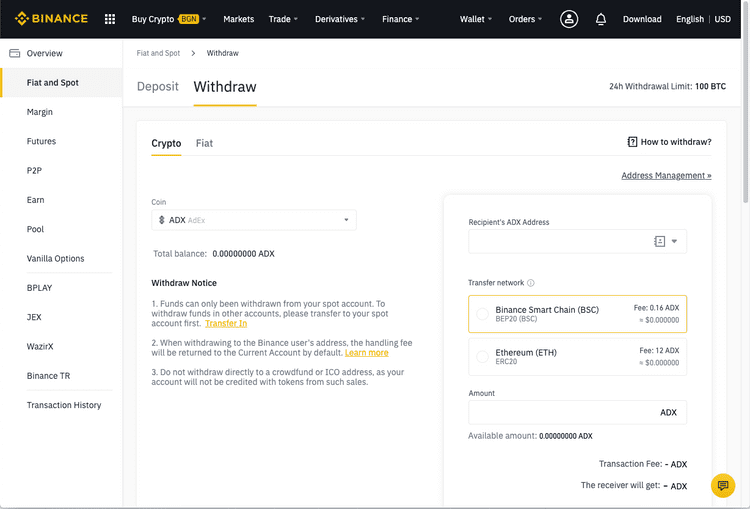Click the How to withdraw help icon
Screen dimensions: 750x509
632,142
